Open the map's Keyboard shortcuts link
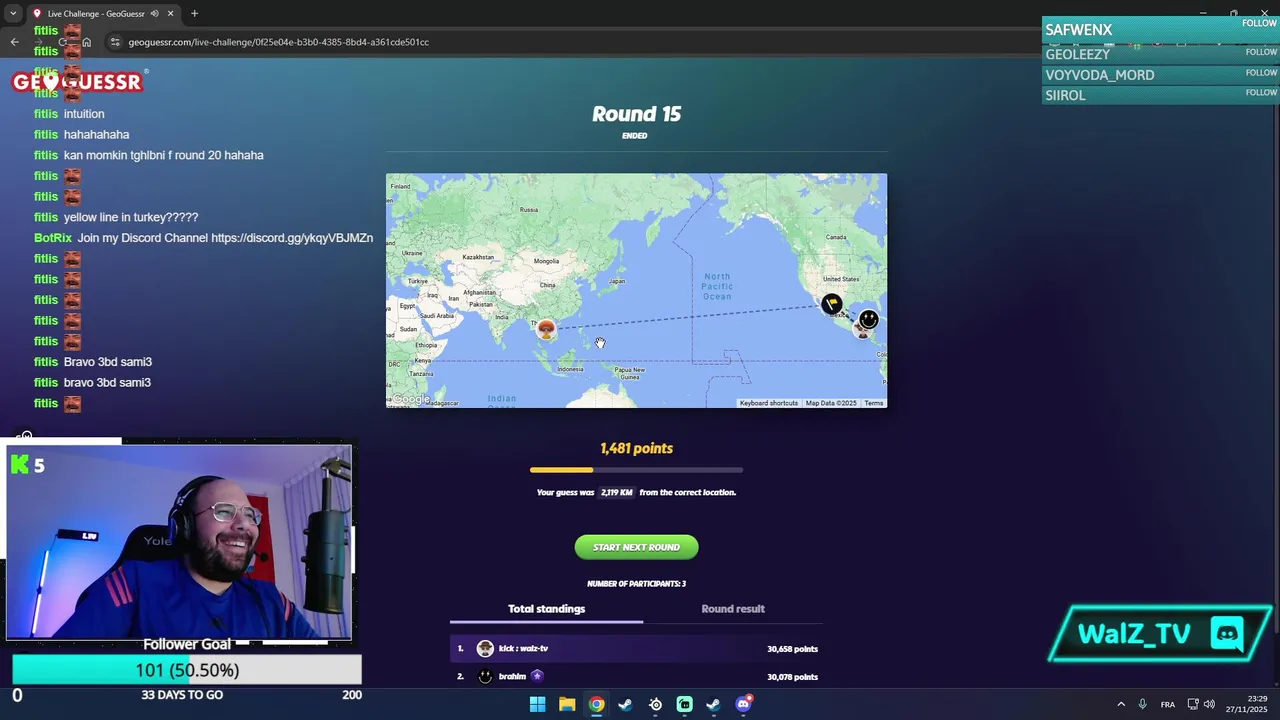The width and height of the screenshot is (1280, 720). 769,403
